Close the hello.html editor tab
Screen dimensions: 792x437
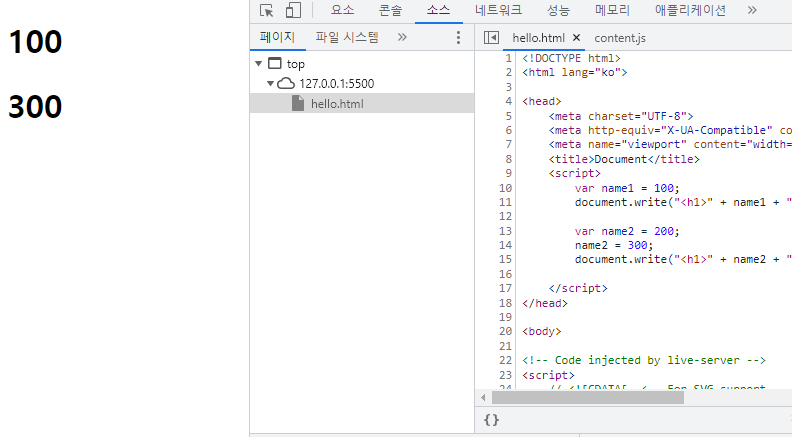[x=576, y=38]
